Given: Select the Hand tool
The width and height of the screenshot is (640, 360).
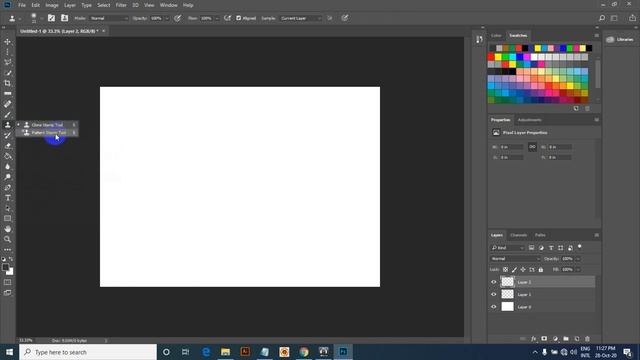Looking at the screenshot, I should coord(7,229).
